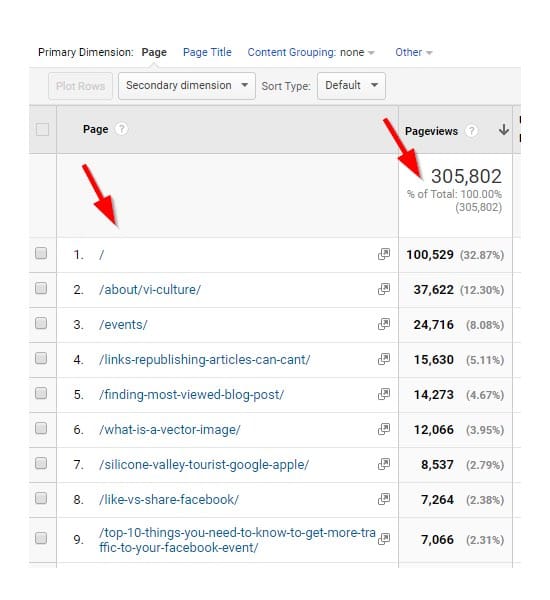Image resolution: width=550 pixels, height=600 pixels.
Task: Open the /links-republishing-articles-can-cant/ link
Action: [204, 360]
